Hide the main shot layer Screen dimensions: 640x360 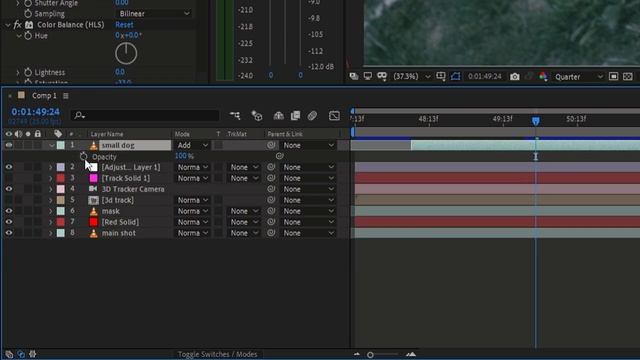[x=9, y=233]
